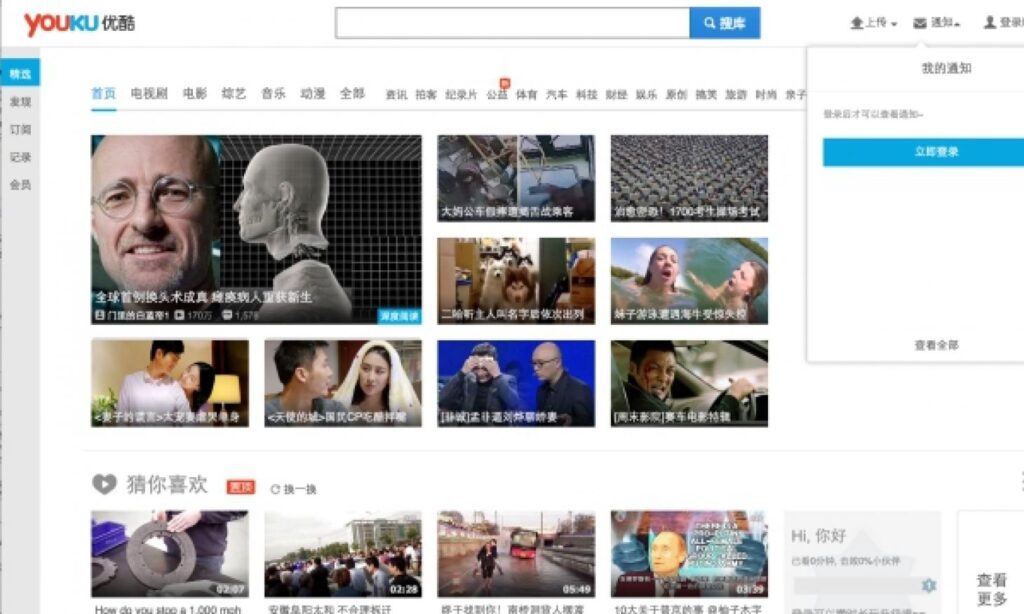Play the 05:49 flooded street bus video
Image resolution: width=1024 pixels, height=614 pixels.
click(x=516, y=554)
